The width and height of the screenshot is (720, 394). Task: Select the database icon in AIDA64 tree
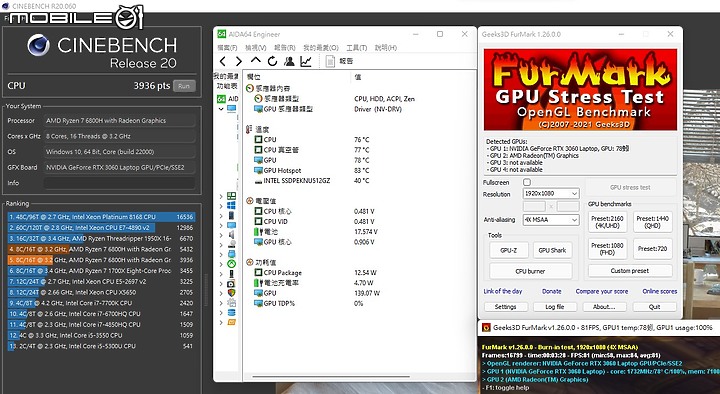(231, 313)
